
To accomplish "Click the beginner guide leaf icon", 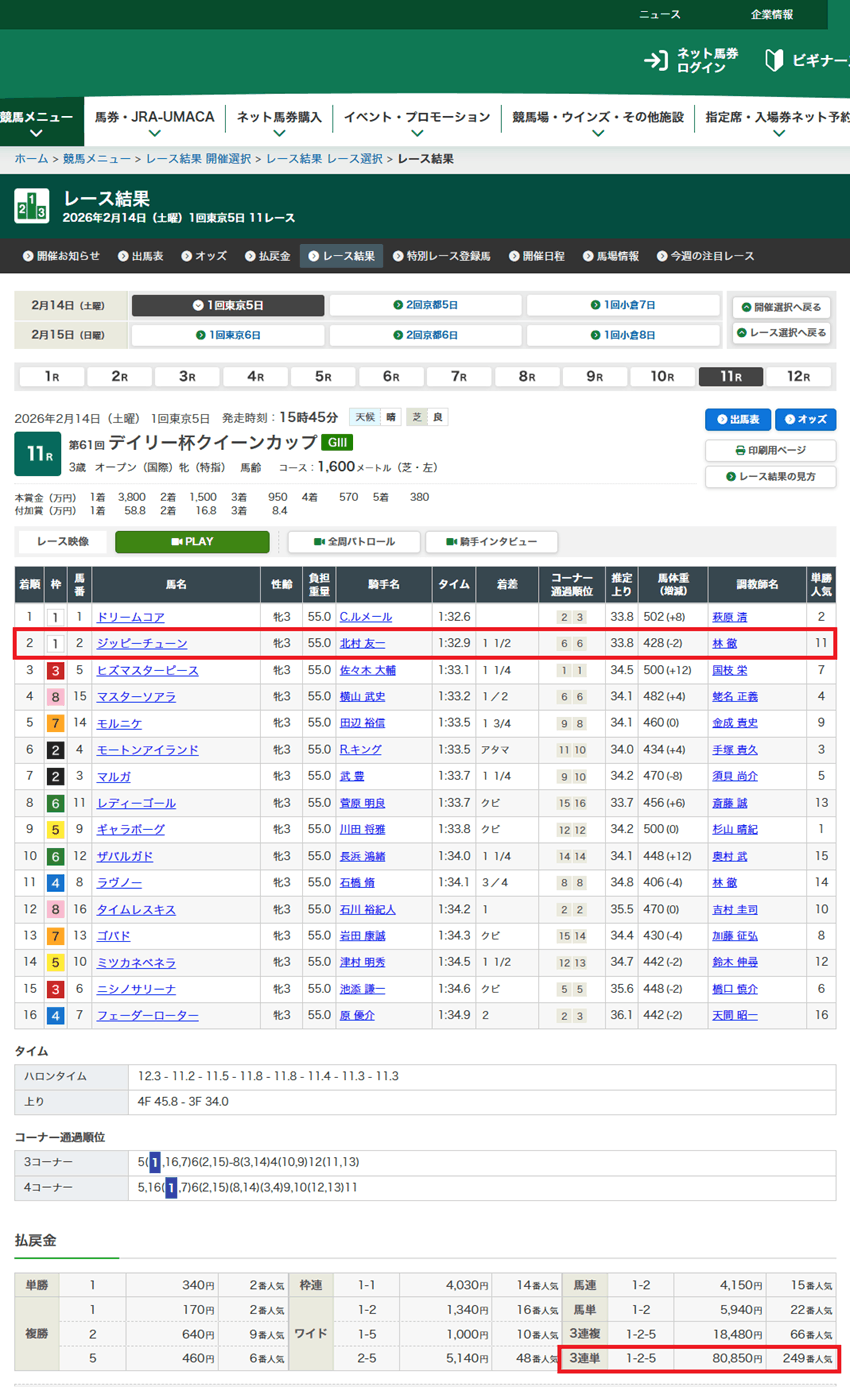I will [773, 61].
